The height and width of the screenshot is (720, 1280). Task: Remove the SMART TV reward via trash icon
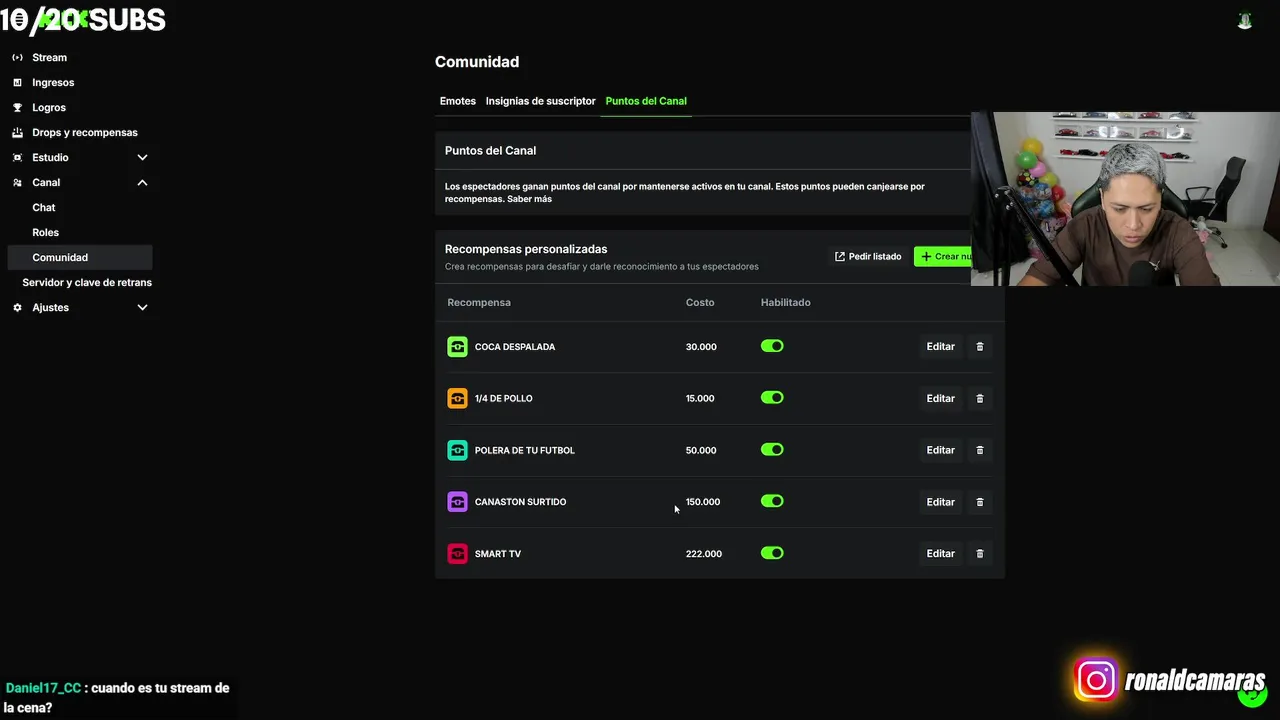click(980, 554)
